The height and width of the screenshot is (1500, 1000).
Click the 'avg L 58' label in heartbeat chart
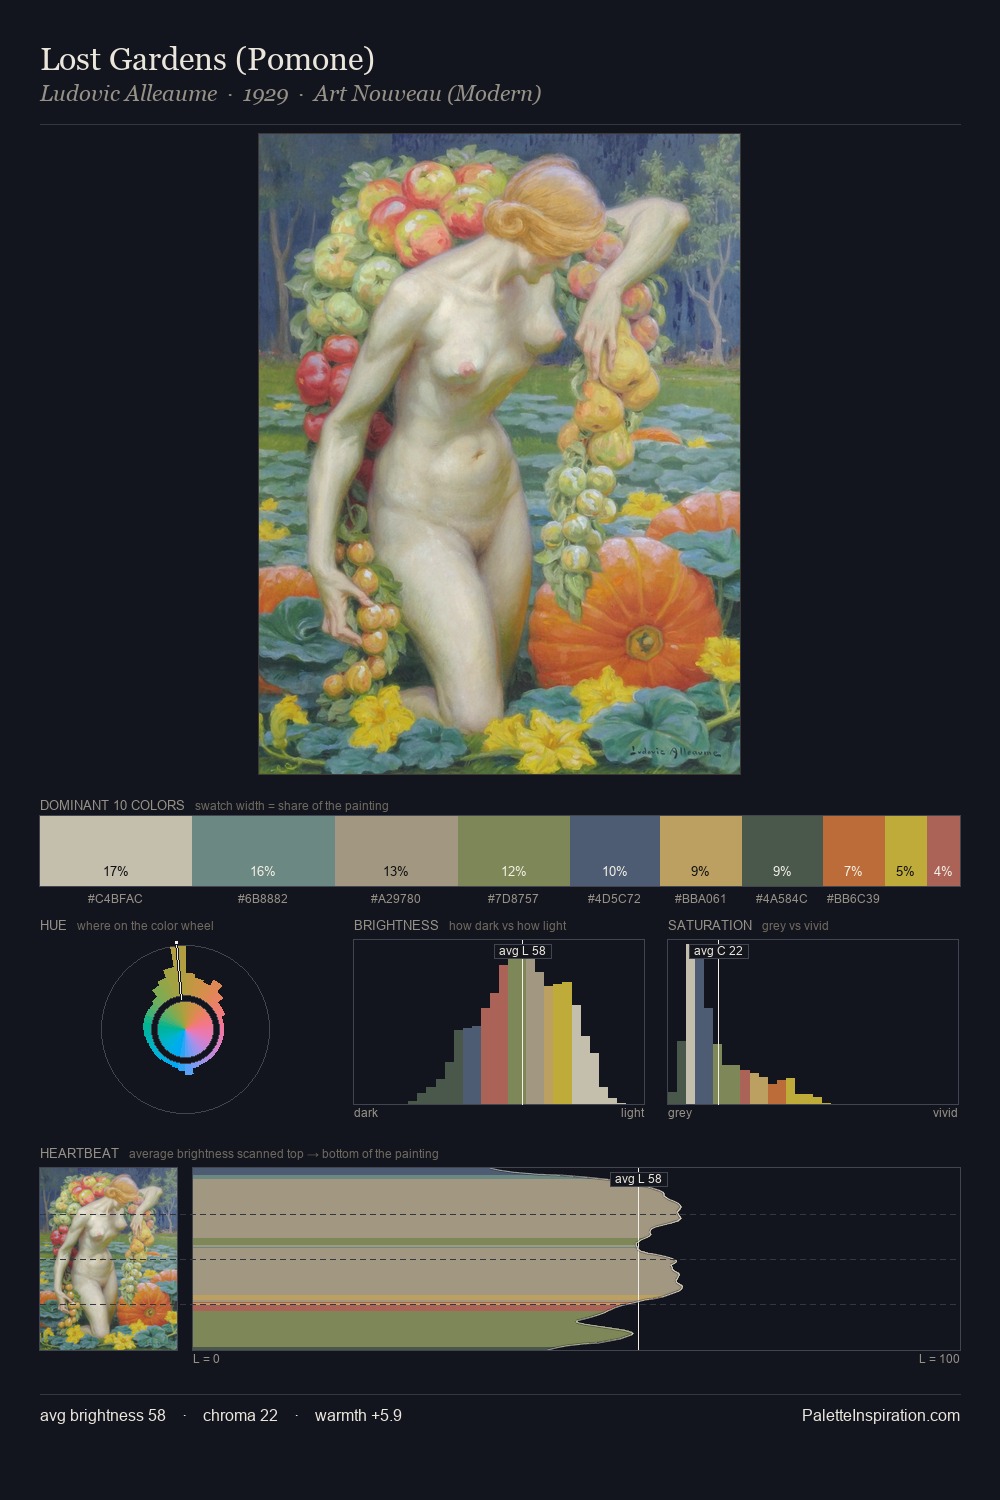(638, 1179)
